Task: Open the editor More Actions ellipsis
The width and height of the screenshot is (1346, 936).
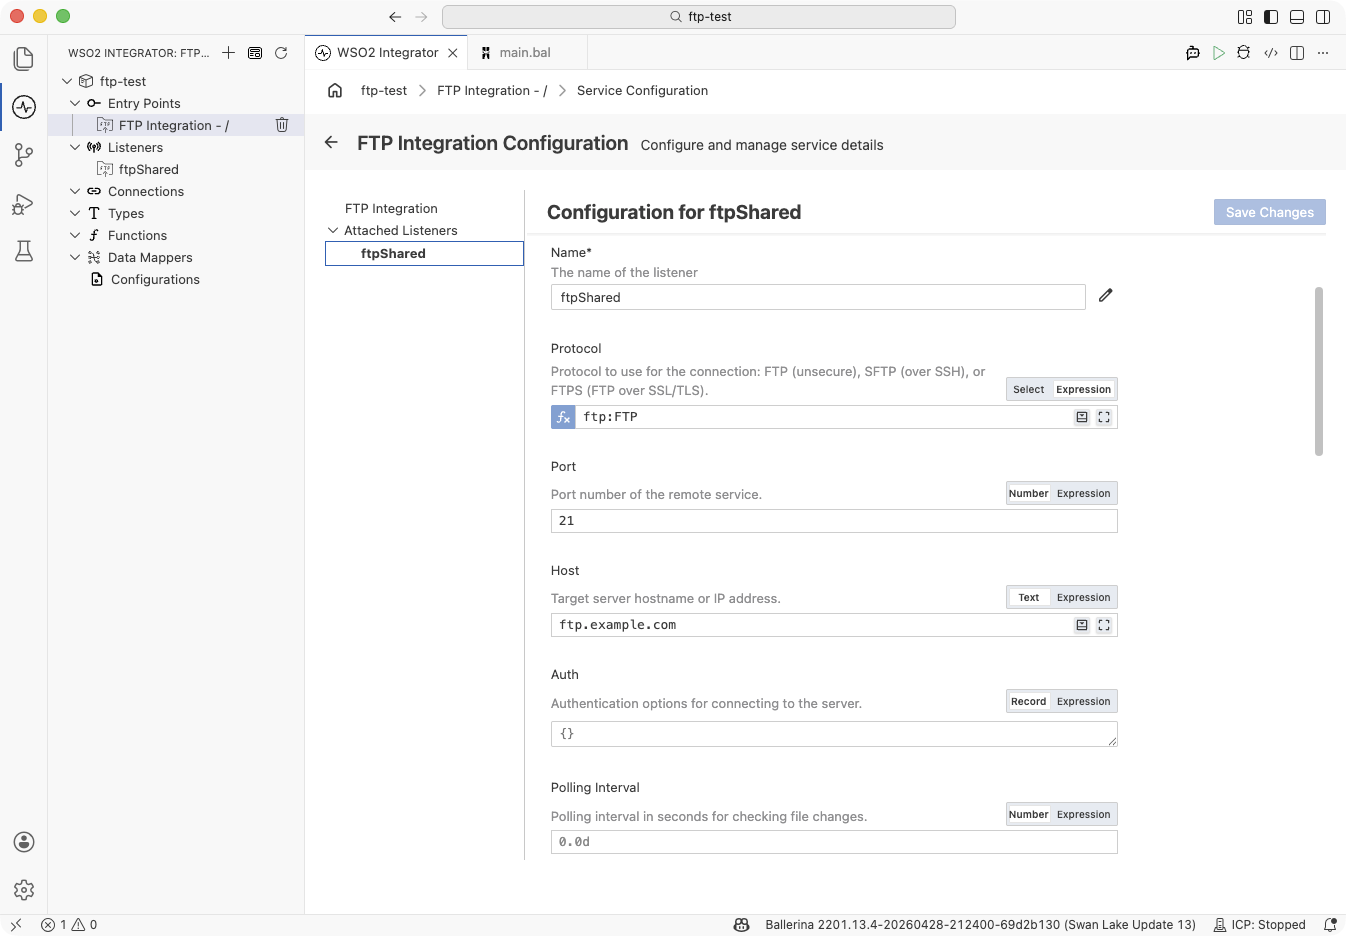Action: [x=1323, y=53]
